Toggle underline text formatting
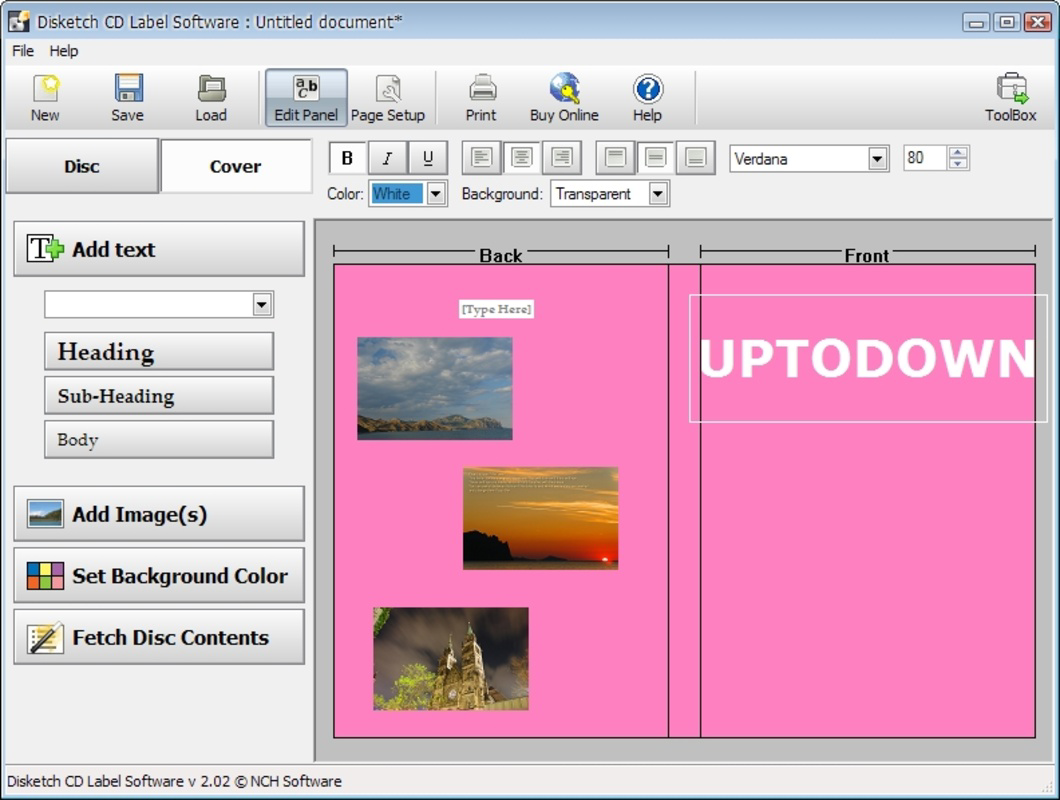The image size is (1060, 800). tap(427, 157)
